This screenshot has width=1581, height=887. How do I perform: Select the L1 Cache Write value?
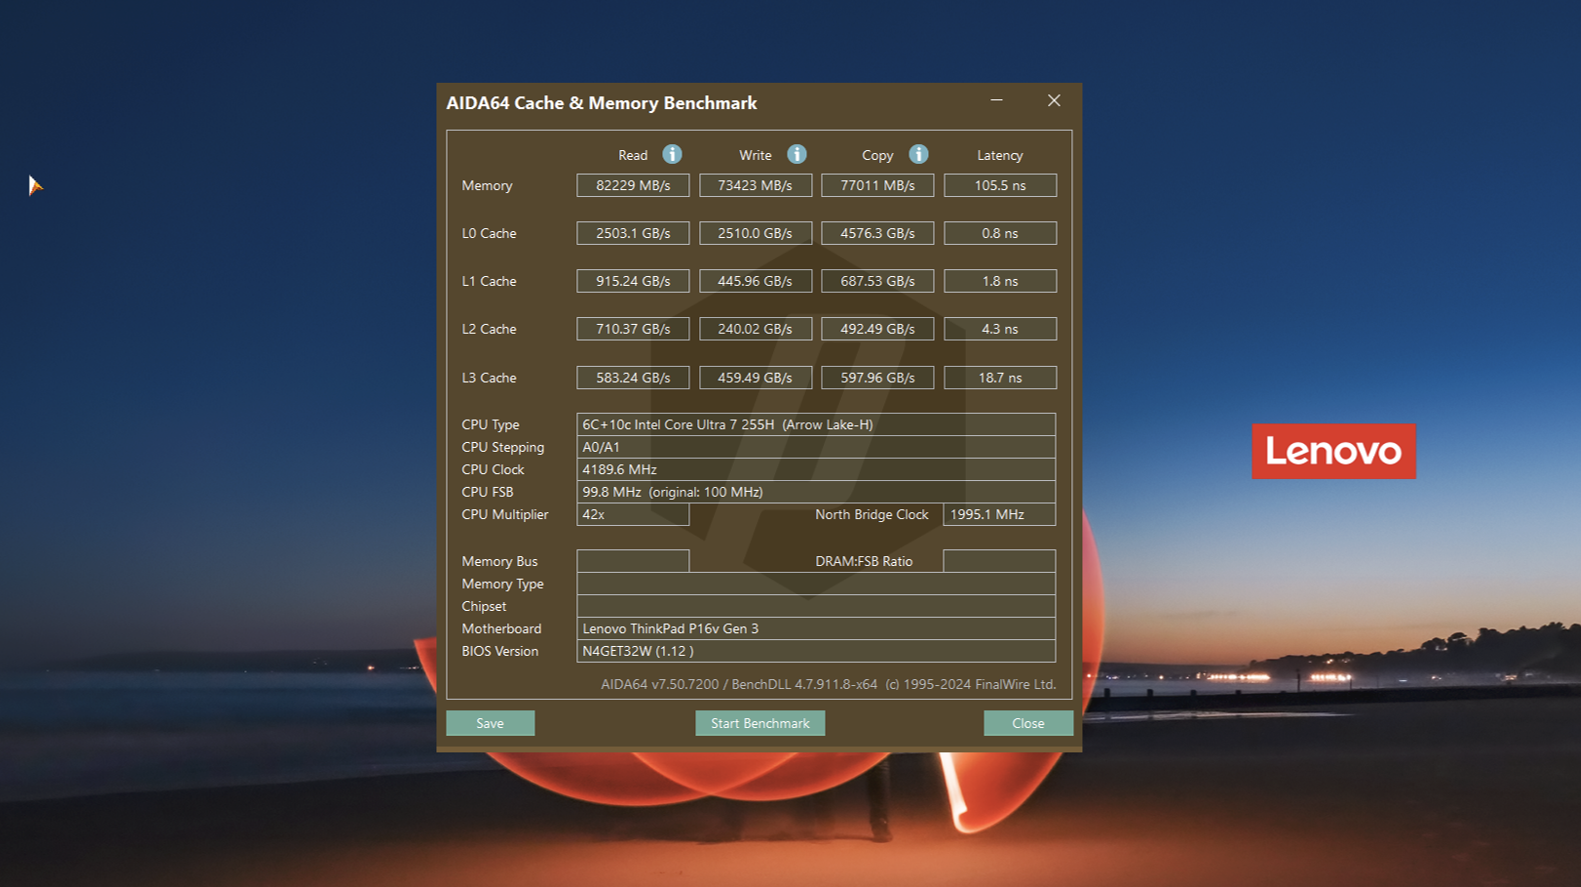(755, 281)
